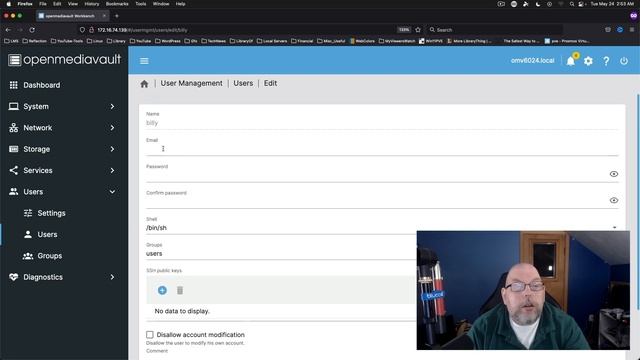This screenshot has height=360, width=640.
Task: Show the Password field contents
Action: 613,174
